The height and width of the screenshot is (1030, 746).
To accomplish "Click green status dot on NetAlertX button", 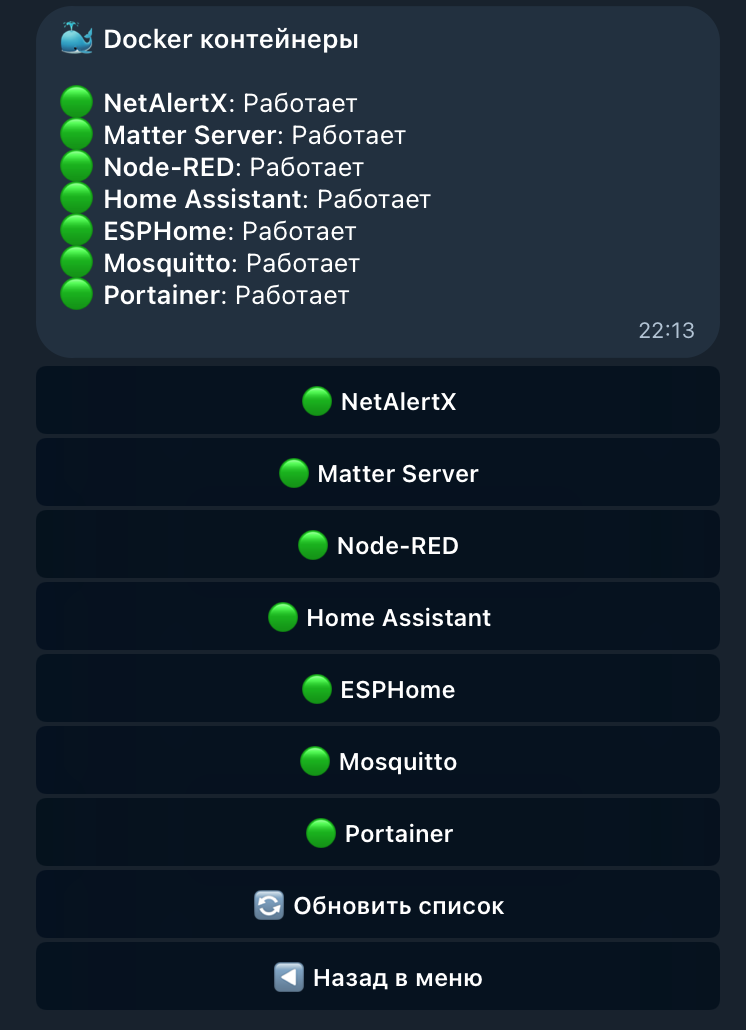I will [317, 401].
